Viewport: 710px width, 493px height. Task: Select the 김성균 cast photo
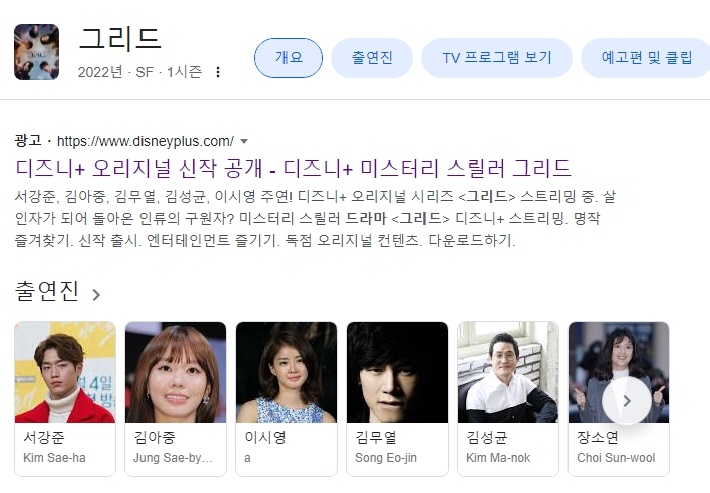point(508,372)
